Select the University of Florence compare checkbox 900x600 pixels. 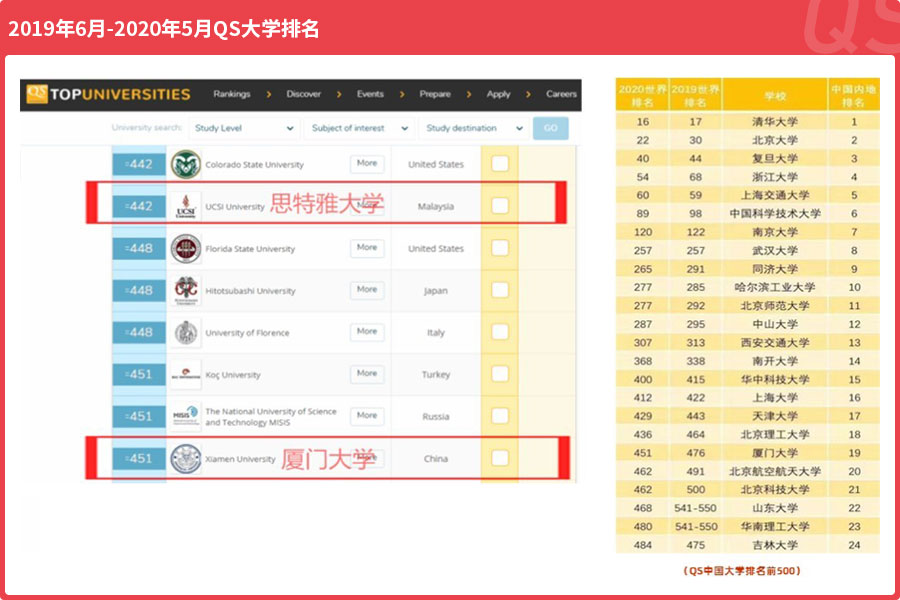pos(500,332)
